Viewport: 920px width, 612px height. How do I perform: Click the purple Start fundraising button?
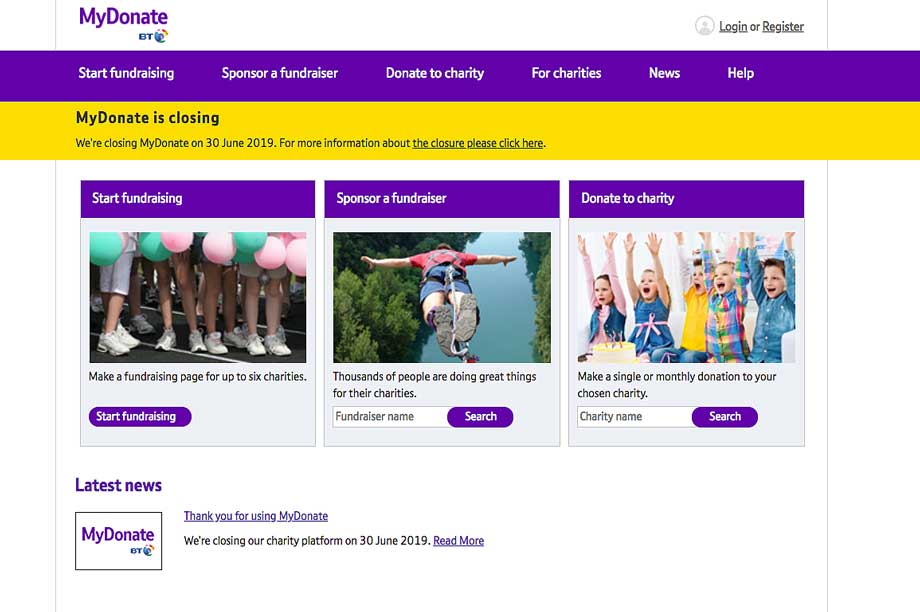point(140,417)
